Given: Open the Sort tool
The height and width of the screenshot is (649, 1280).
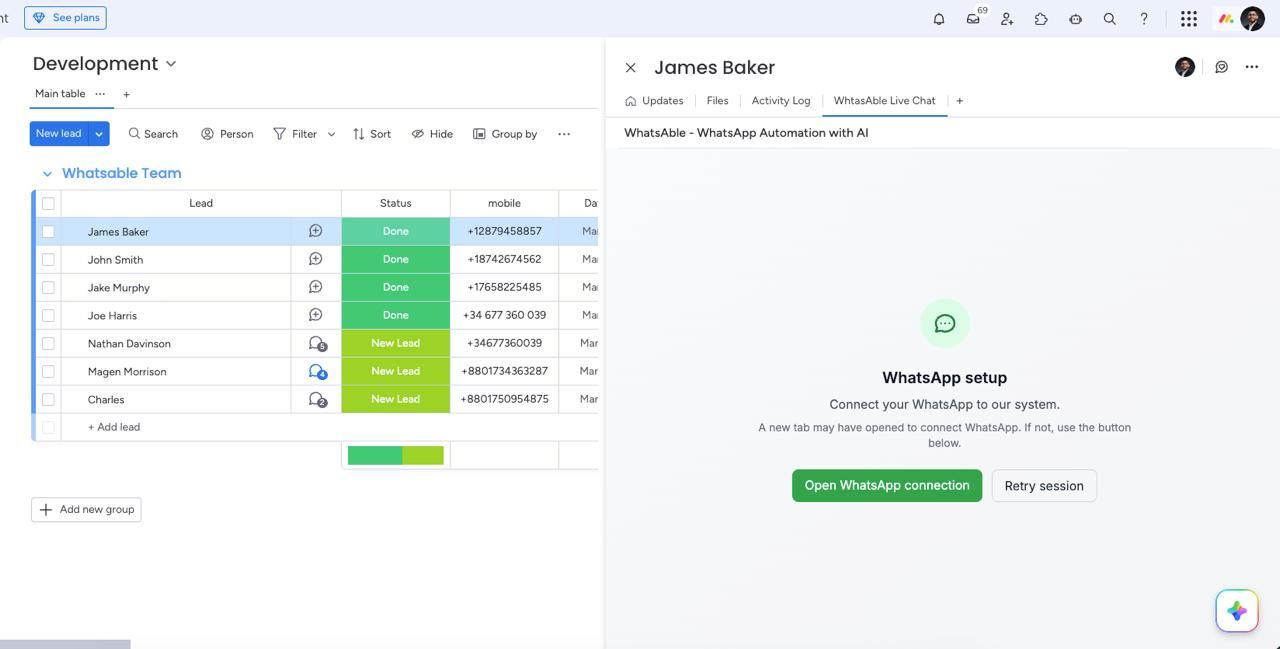Looking at the screenshot, I should (x=371, y=133).
